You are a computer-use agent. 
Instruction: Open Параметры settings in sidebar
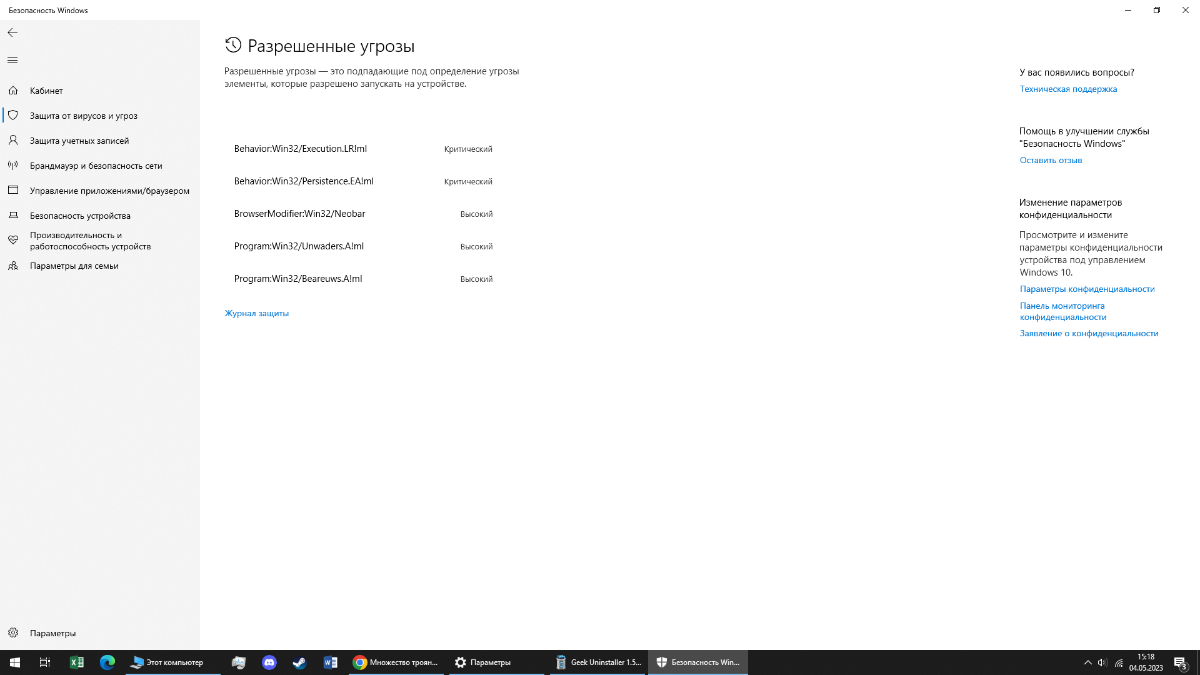tap(100, 633)
